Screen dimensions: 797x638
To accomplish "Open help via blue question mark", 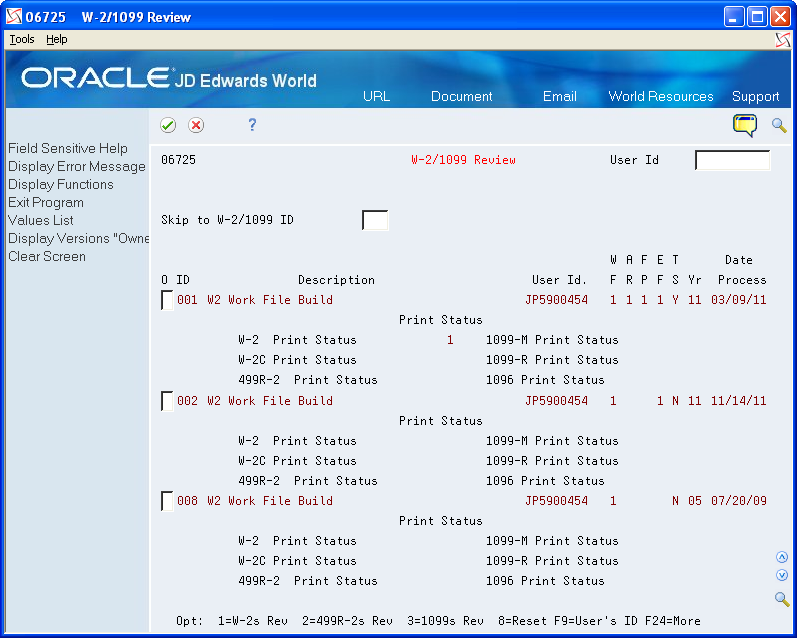I will tap(252, 125).
